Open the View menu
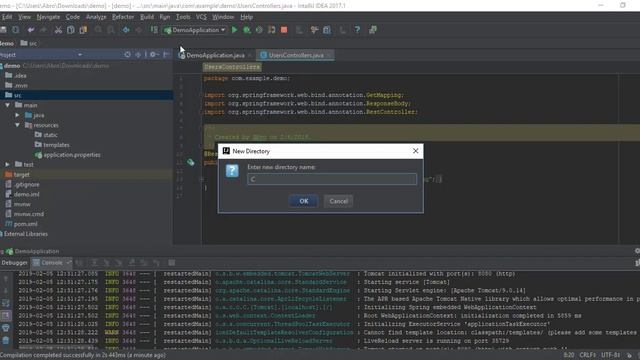The image size is (640, 360). 24,17
